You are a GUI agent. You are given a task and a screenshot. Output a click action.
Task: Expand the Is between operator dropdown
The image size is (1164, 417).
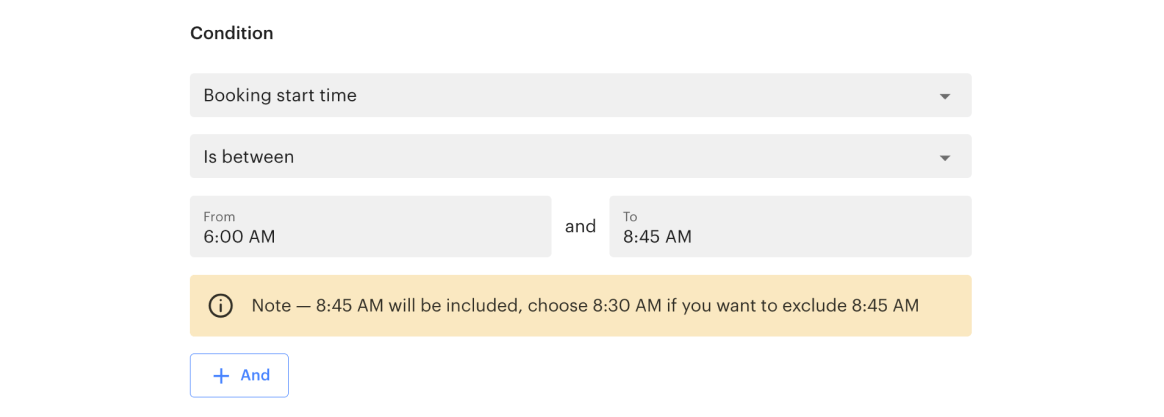580,157
